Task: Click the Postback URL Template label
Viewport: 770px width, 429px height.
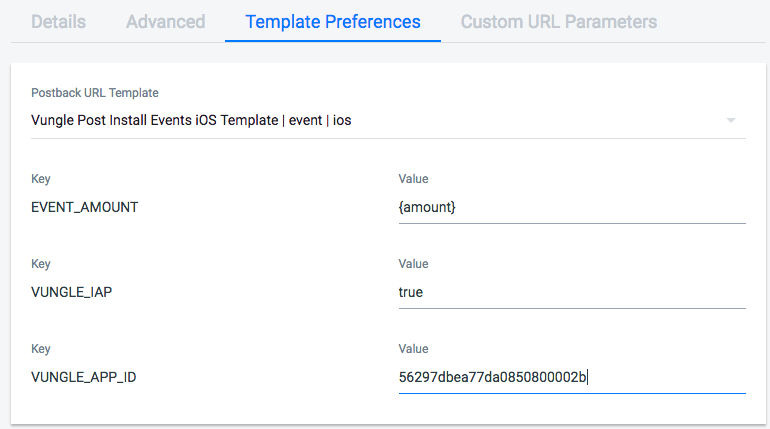Action: 95,93
